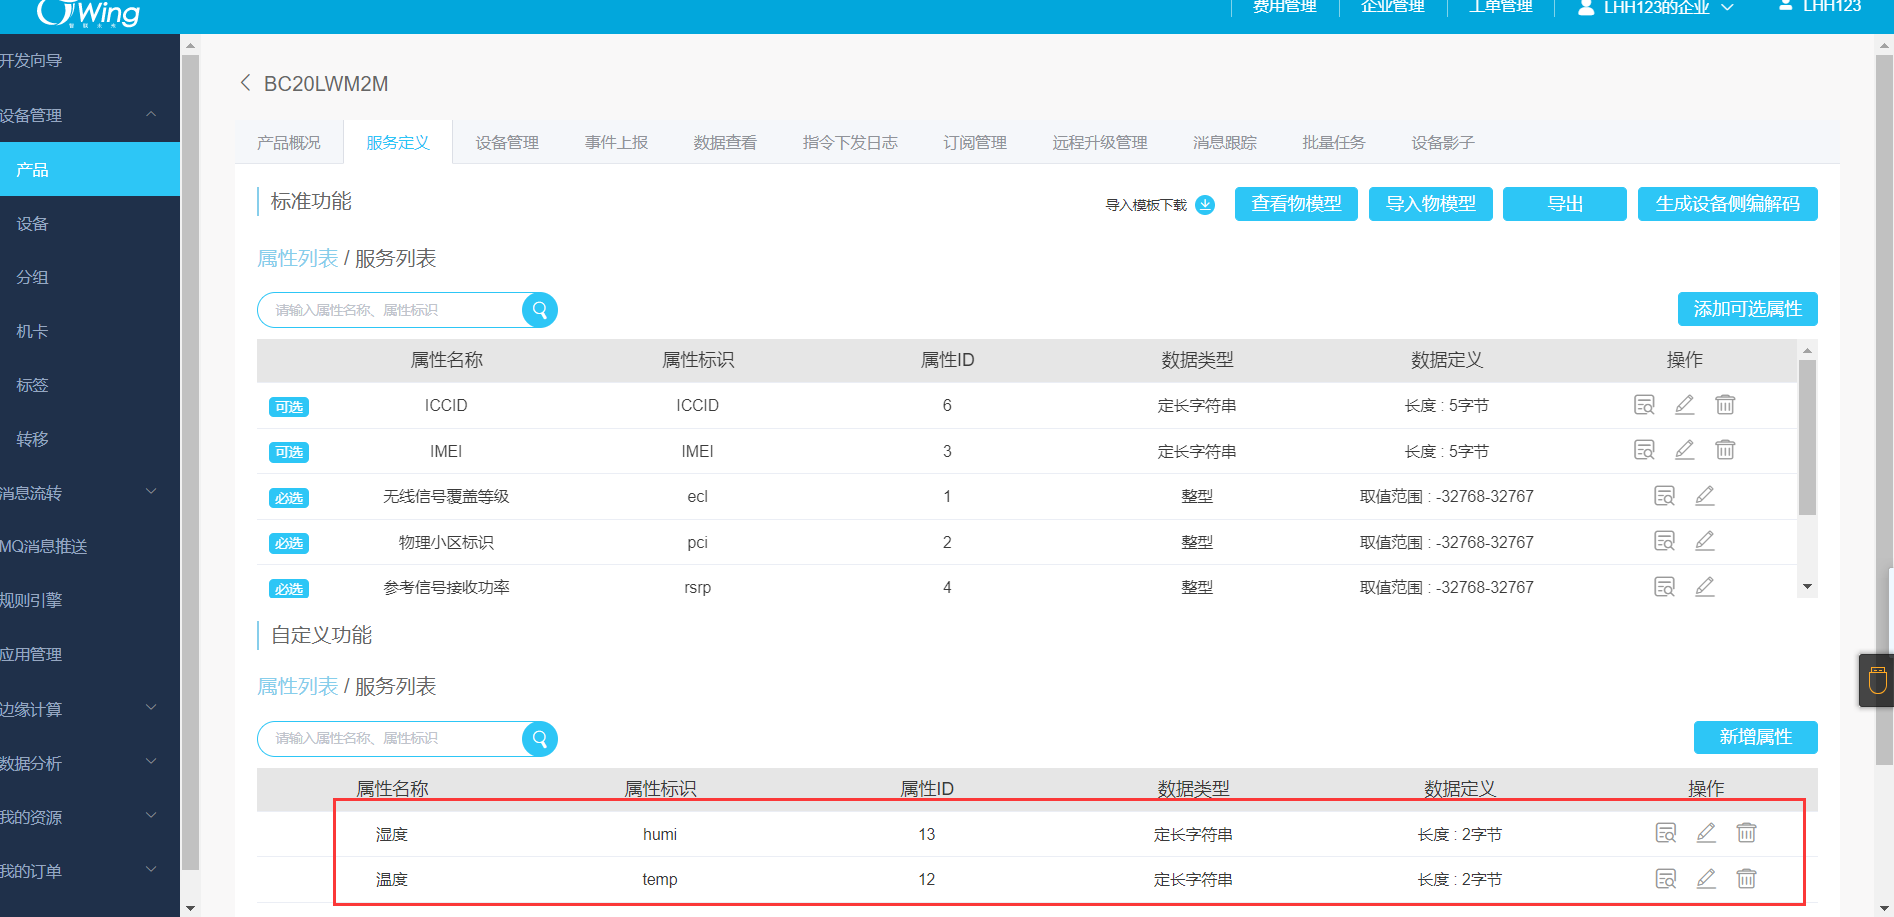Image resolution: width=1894 pixels, height=917 pixels.
Task: Open the 设备管理 tab
Action: click(507, 143)
